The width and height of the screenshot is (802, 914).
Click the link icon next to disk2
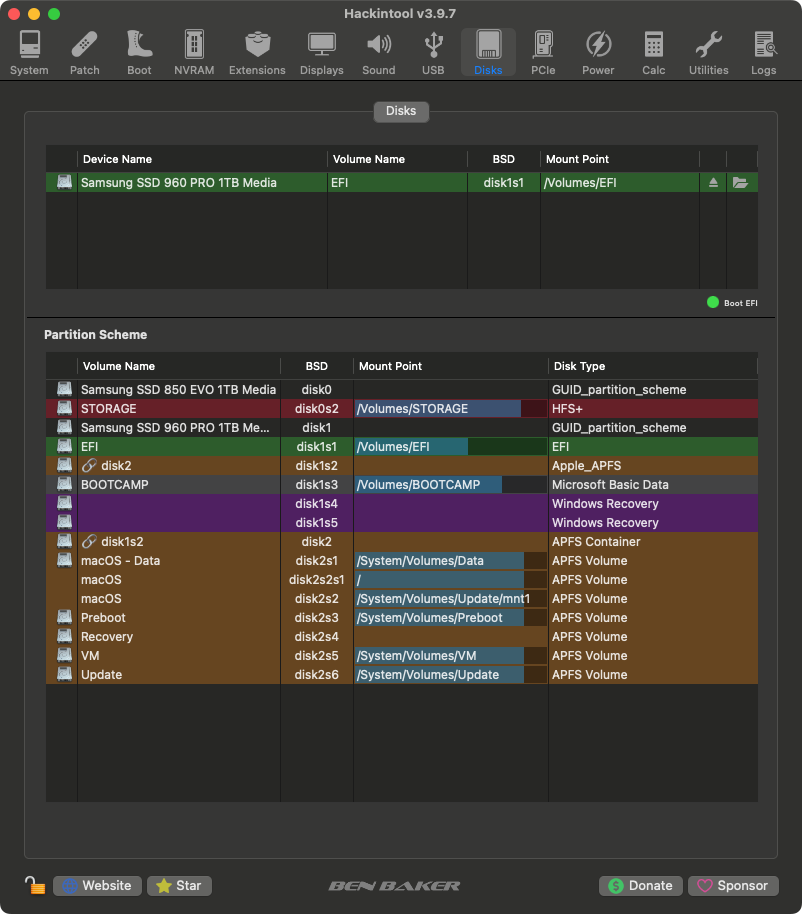coord(89,465)
